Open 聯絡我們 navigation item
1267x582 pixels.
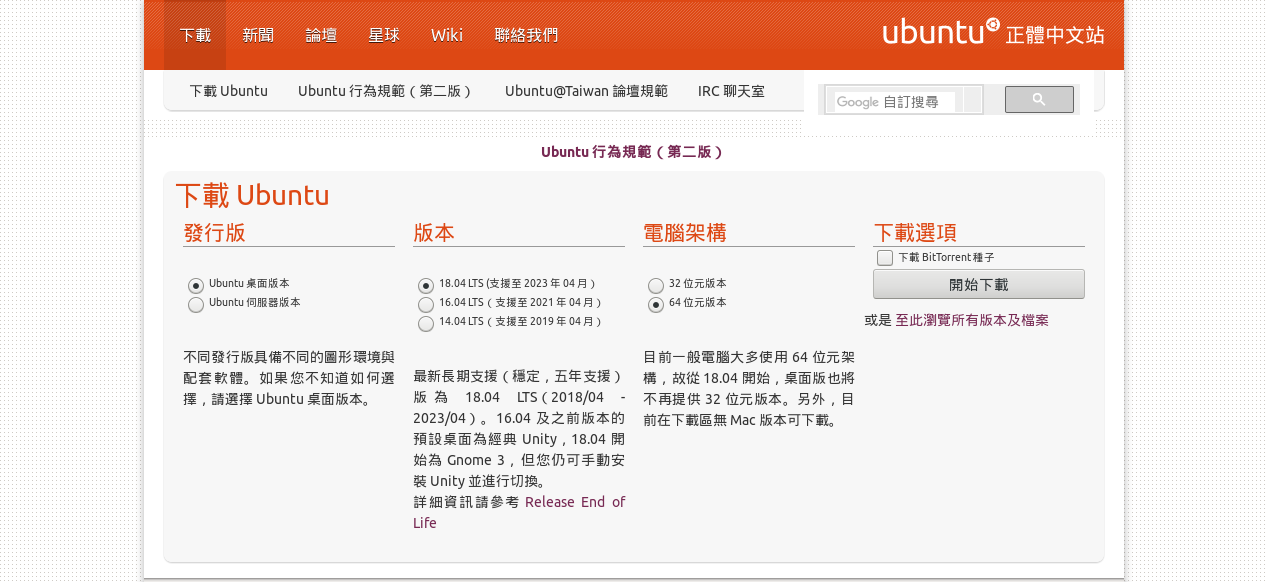pos(526,35)
